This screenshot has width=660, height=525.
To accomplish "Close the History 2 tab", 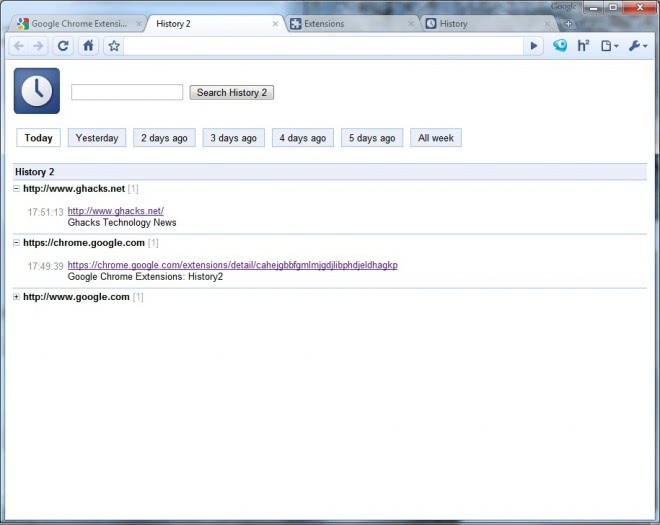I will pyautogui.click(x=275, y=24).
